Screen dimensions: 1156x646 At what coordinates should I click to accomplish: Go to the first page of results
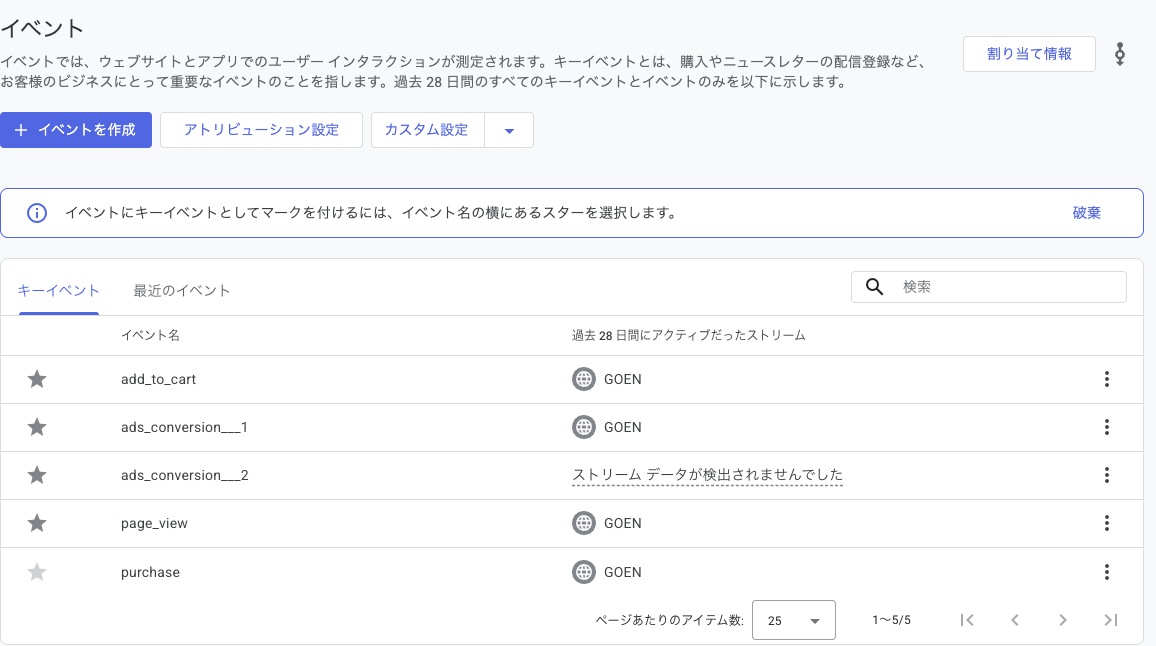coord(967,620)
